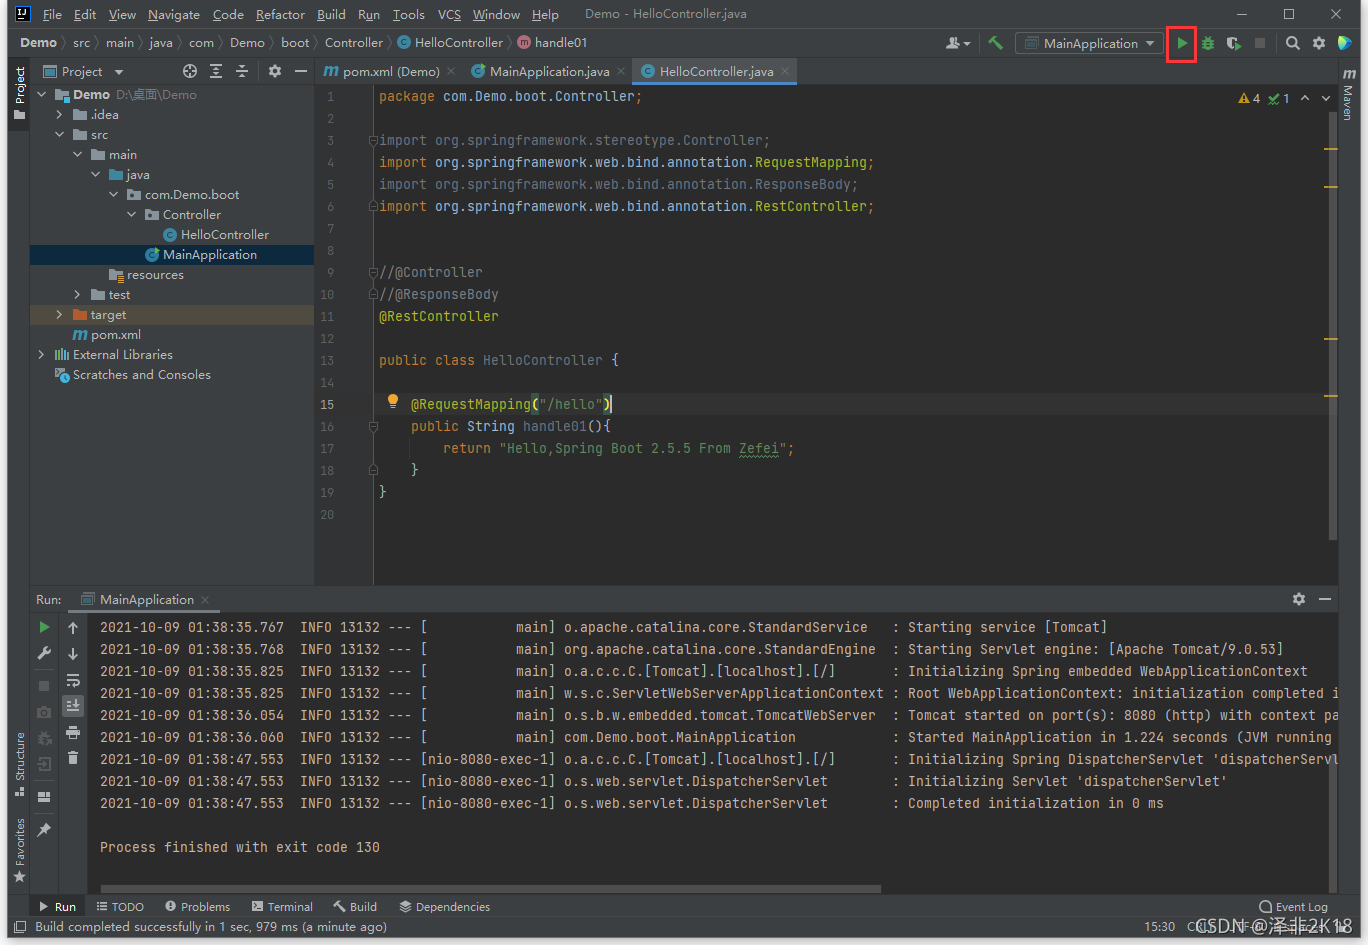1368x945 pixels.
Task: Open the Problems tool window
Action: [x=198, y=907]
